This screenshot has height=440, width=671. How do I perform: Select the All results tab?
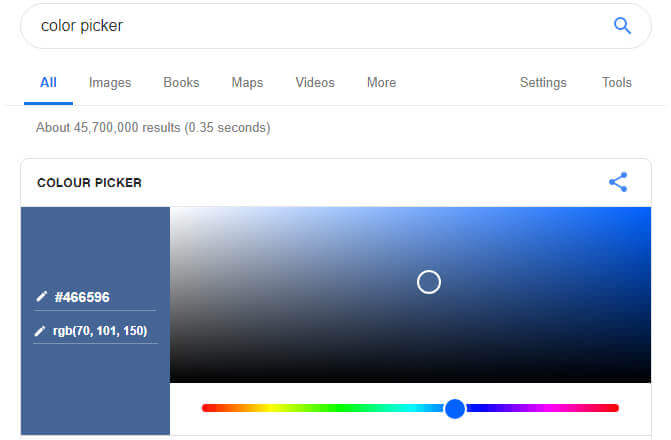[x=48, y=83]
